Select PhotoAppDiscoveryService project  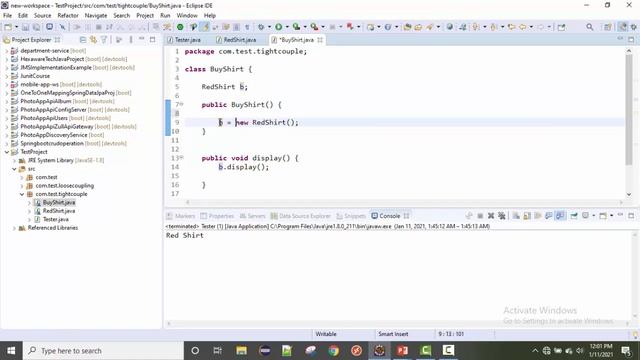(x=57, y=135)
